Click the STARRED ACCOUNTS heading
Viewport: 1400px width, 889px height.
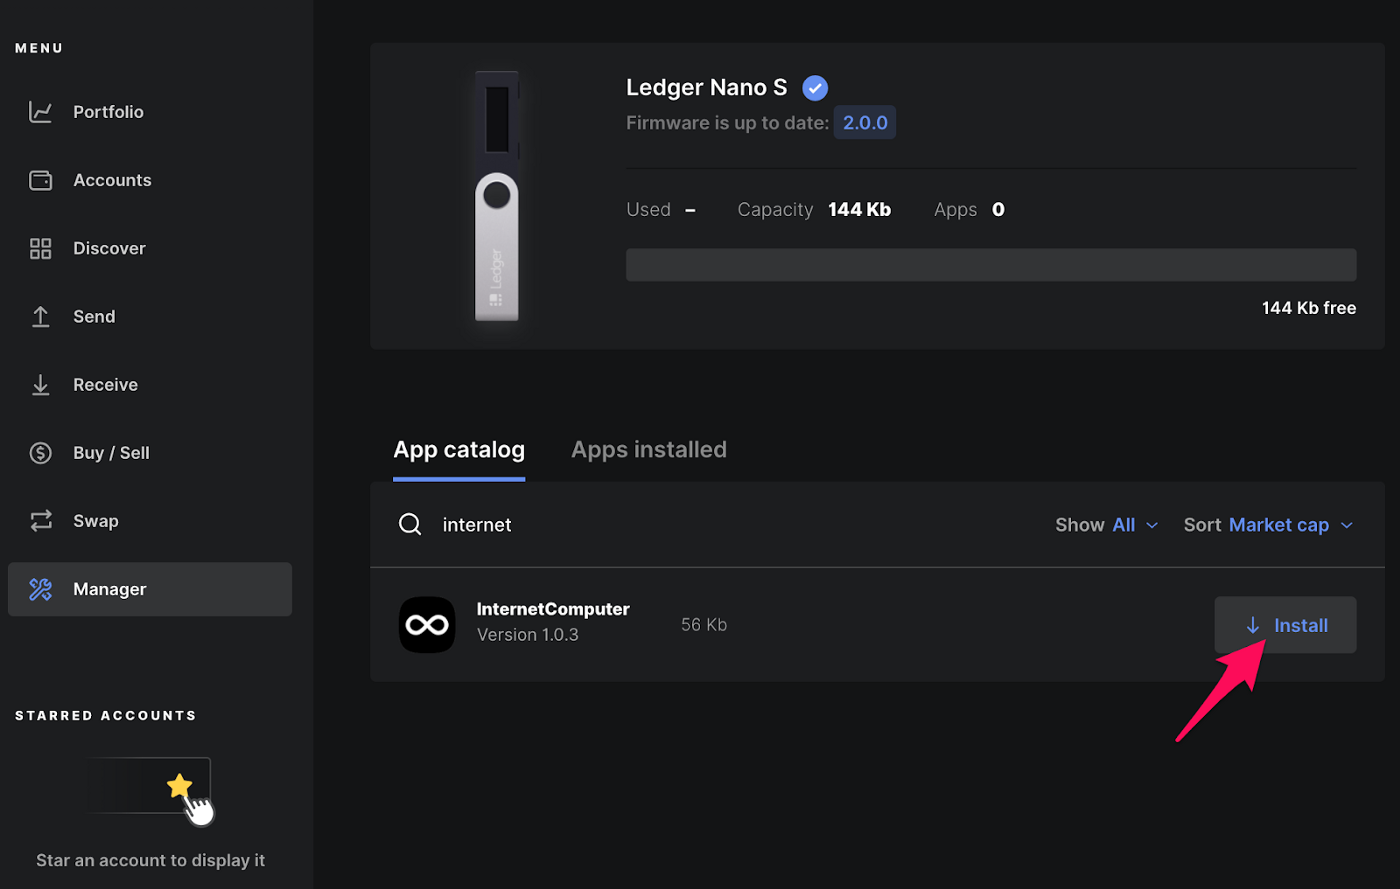tap(106, 716)
